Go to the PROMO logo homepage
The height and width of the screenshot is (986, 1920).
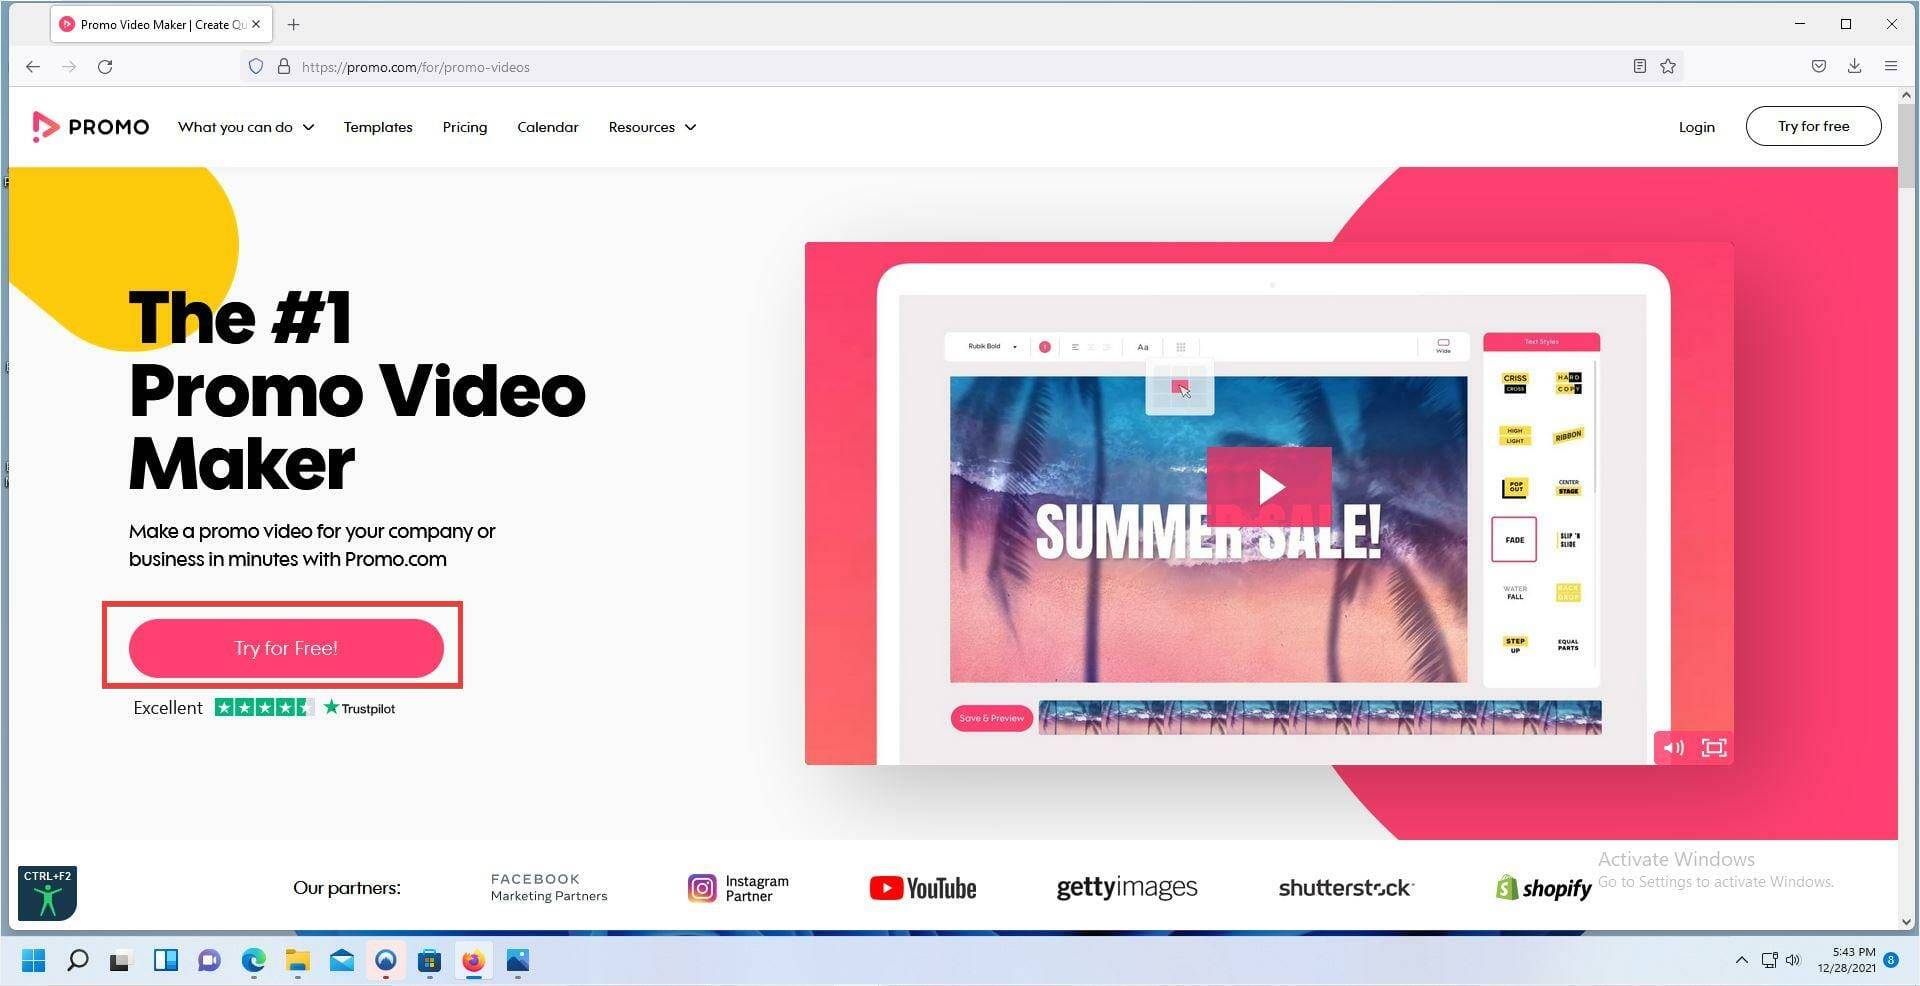[x=91, y=127]
